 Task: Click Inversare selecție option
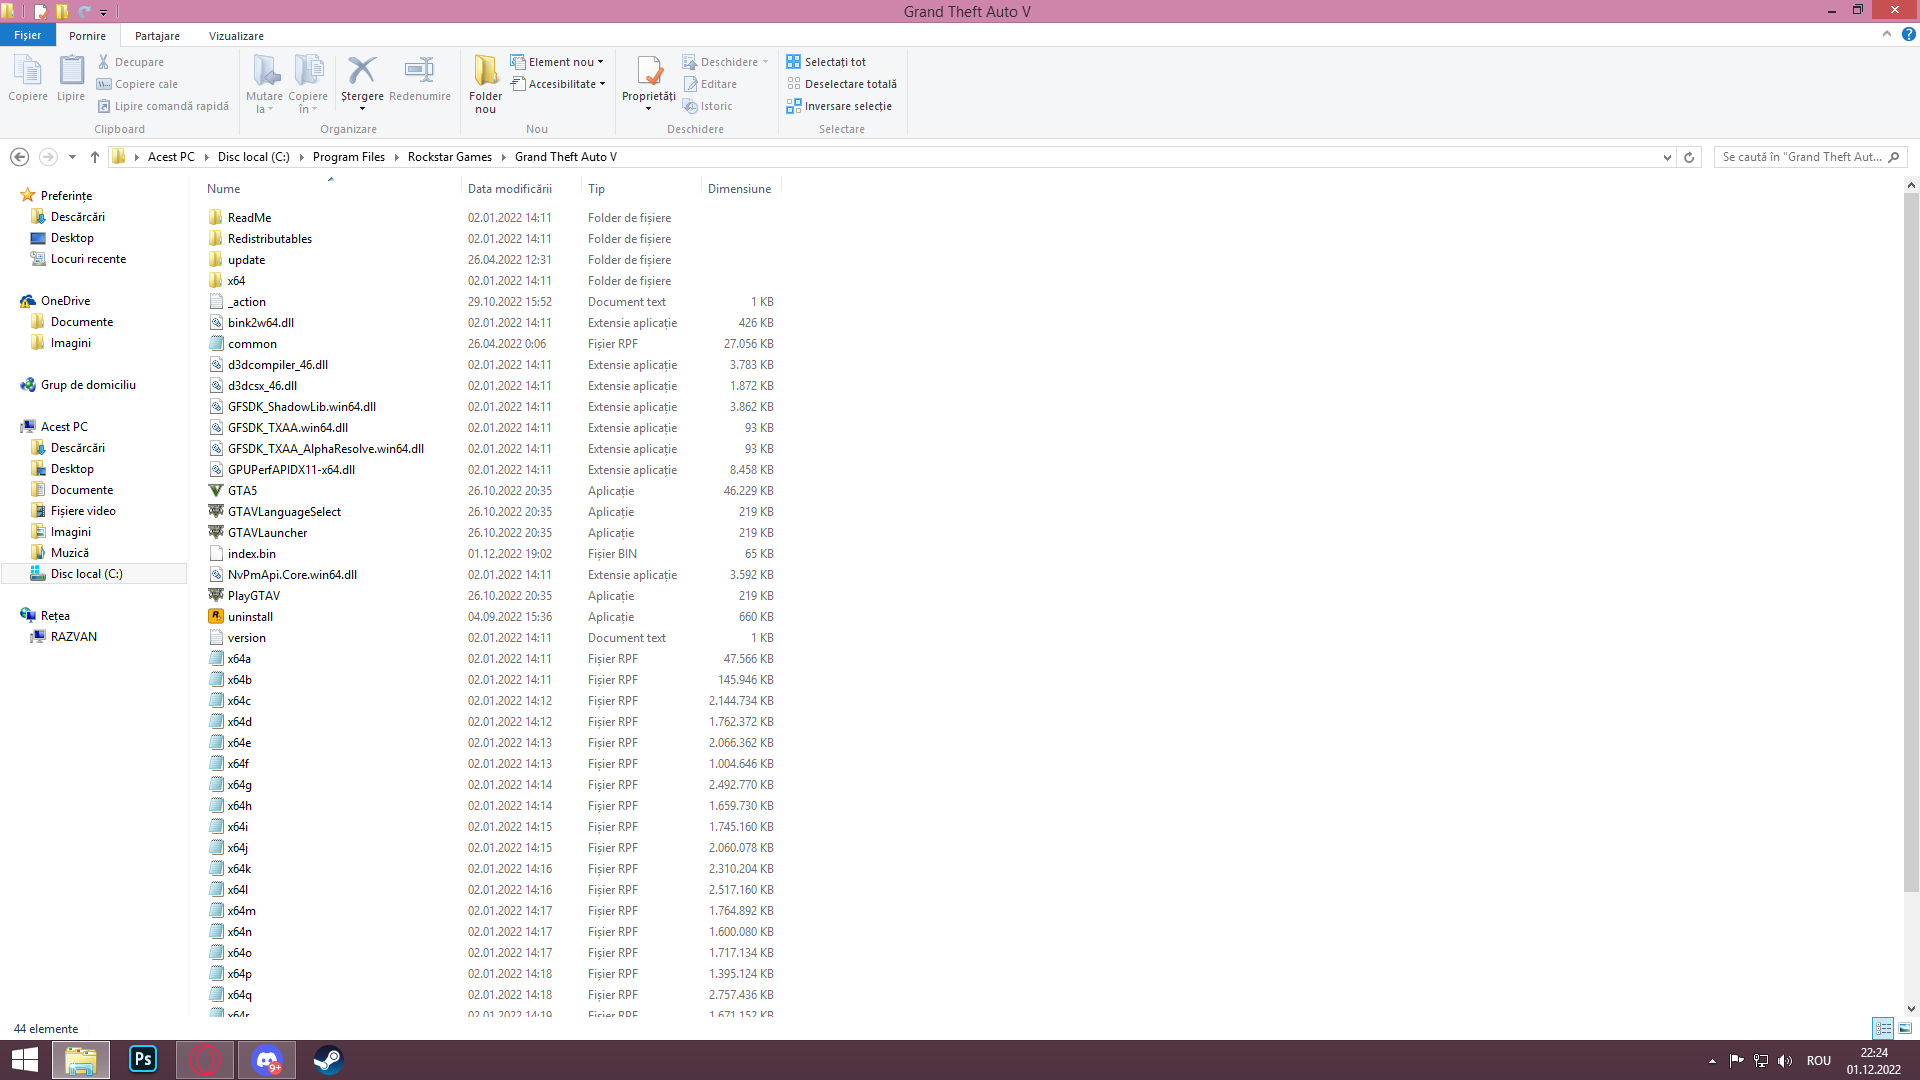pyautogui.click(x=839, y=106)
